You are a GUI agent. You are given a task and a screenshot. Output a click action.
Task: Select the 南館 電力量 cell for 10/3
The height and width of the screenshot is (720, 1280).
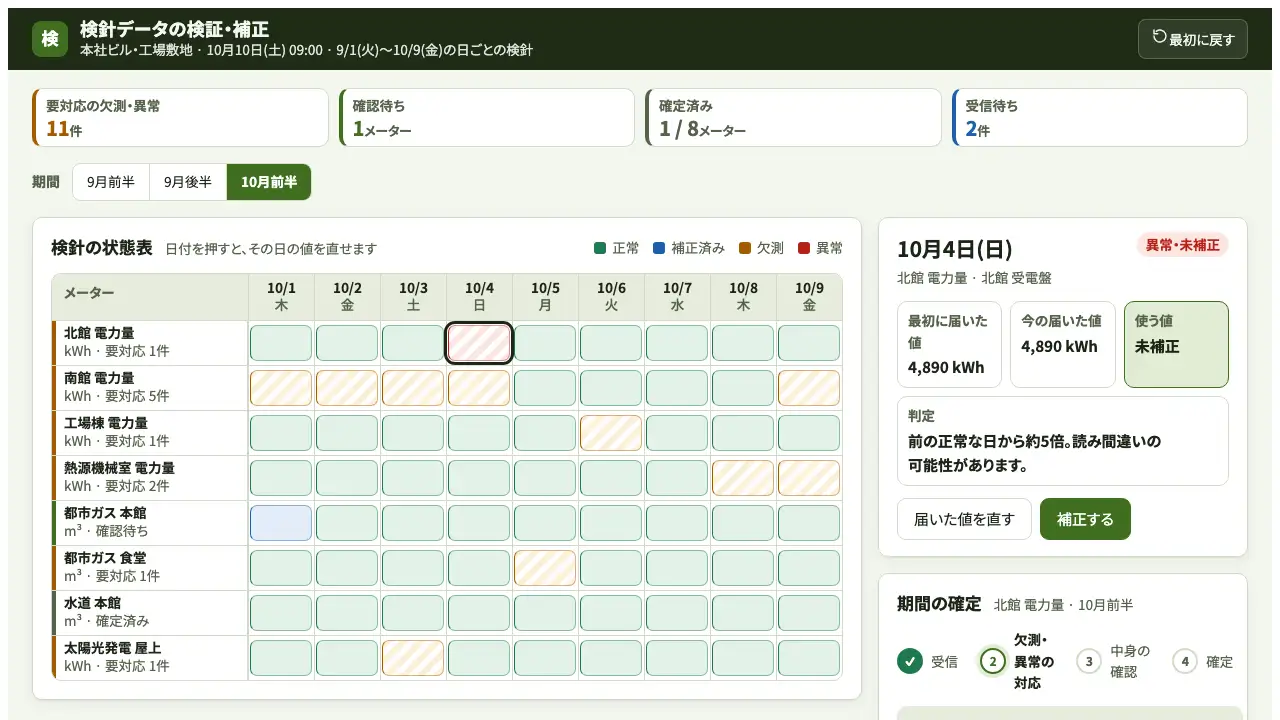(413, 388)
